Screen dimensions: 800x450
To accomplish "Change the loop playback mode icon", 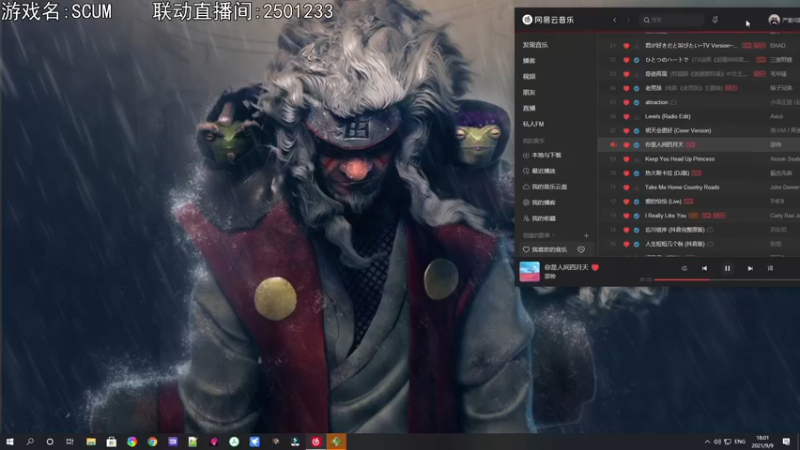I will pyautogui.click(x=684, y=268).
